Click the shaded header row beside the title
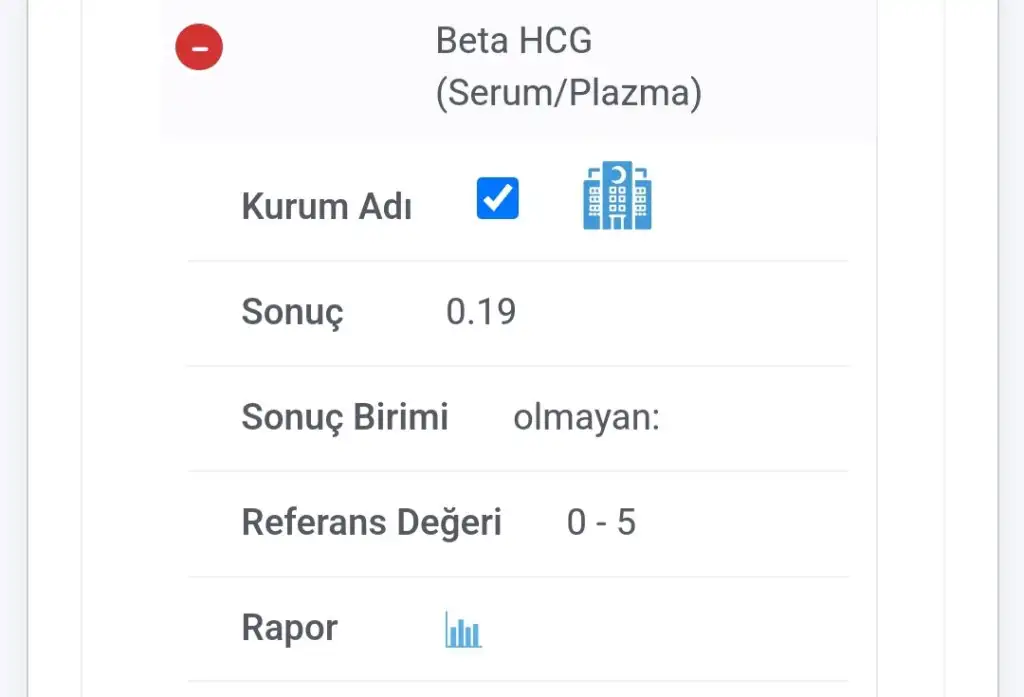 tap(790, 67)
